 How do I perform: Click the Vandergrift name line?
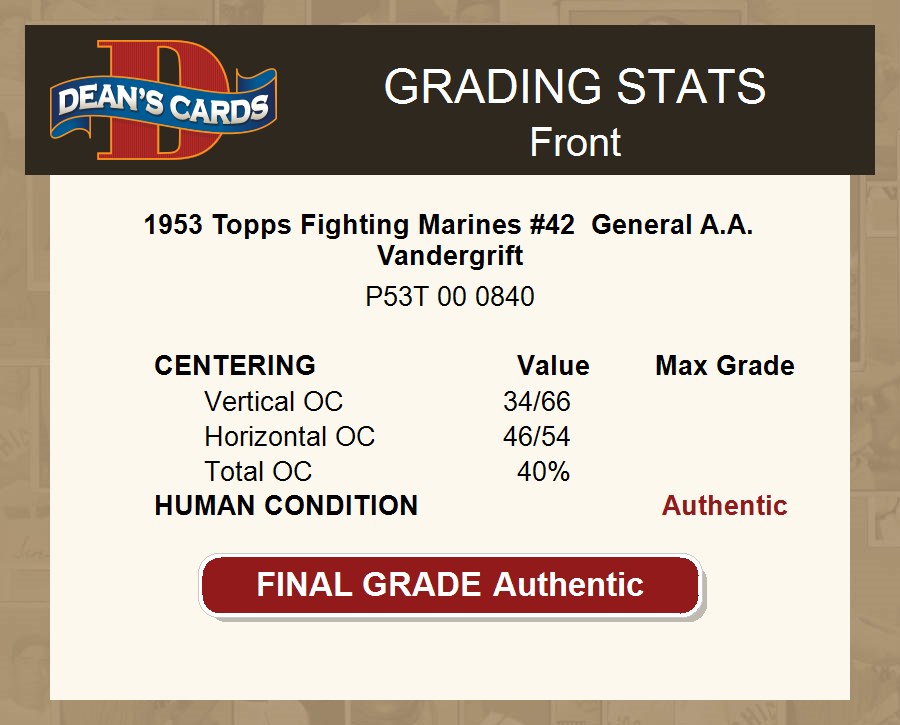click(x=450, y=256)
